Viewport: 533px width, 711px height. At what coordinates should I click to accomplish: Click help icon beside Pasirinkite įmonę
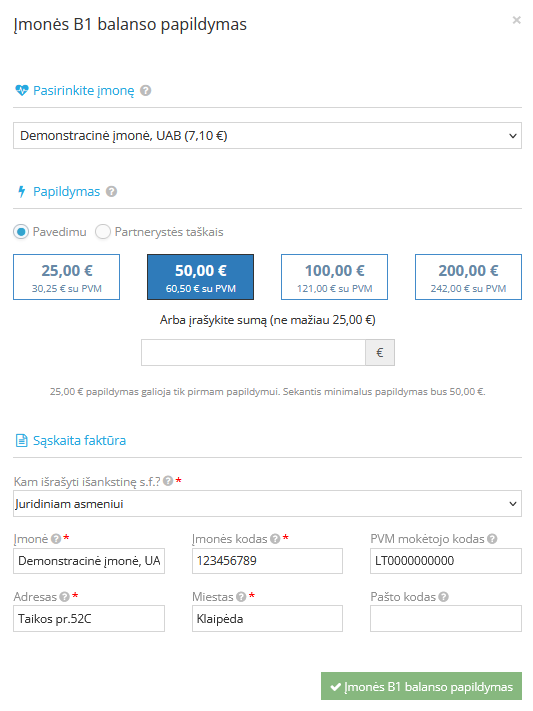click(145, 91)
